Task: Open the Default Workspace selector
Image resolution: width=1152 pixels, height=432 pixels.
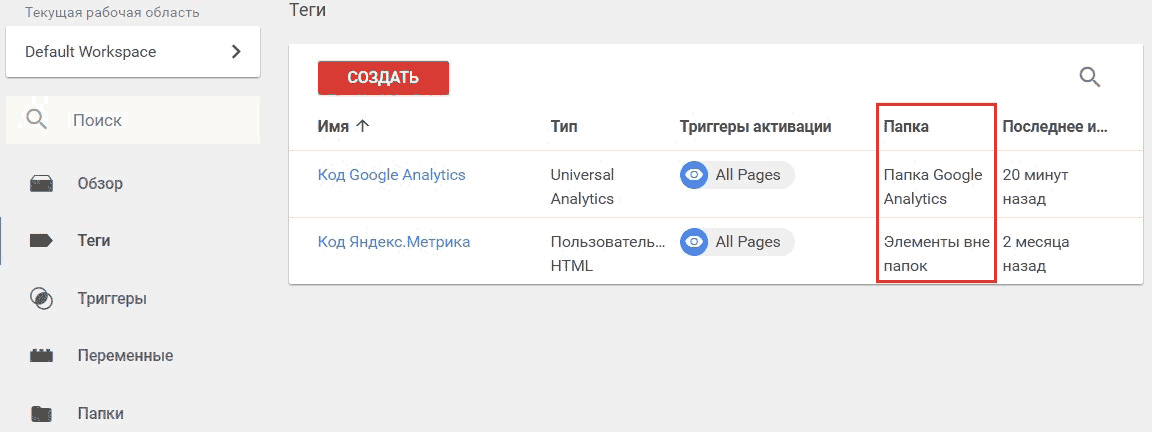Action: [133, 51]
